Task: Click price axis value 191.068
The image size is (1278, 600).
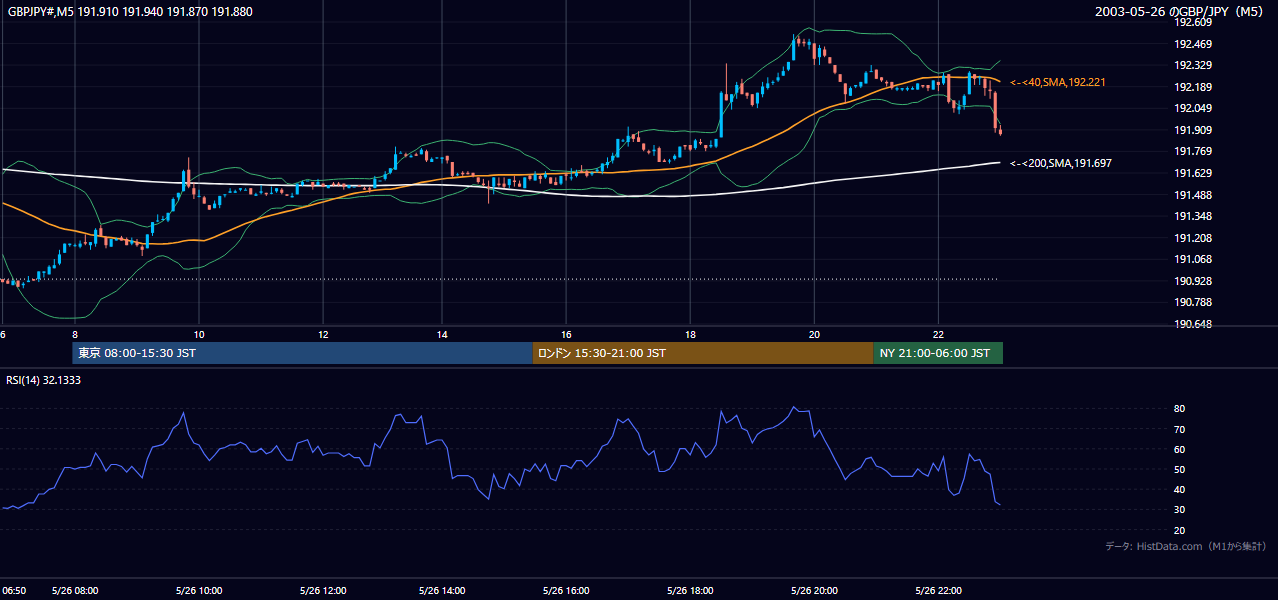Action: (x=1193, y=259)
